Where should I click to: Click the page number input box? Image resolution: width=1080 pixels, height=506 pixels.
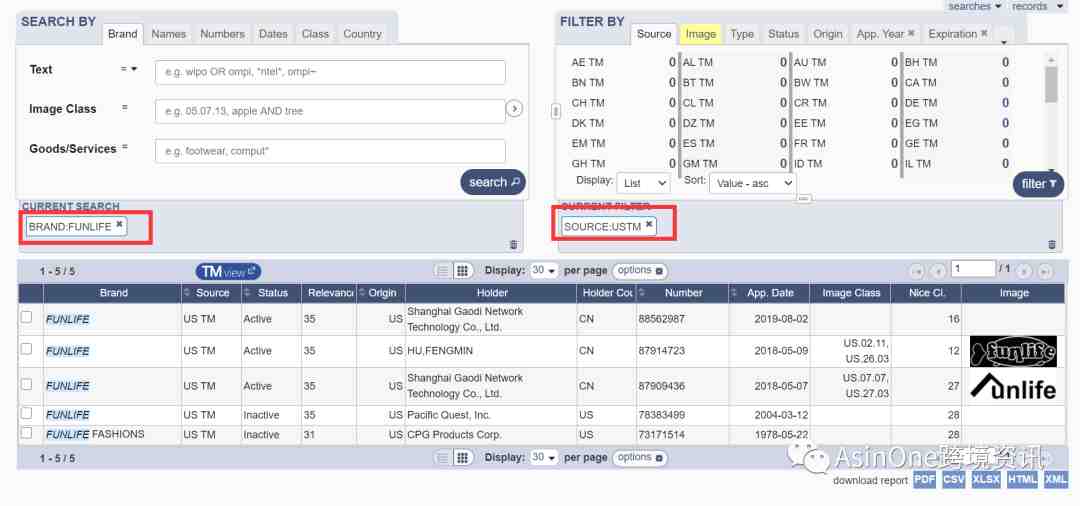coord(973,268)
